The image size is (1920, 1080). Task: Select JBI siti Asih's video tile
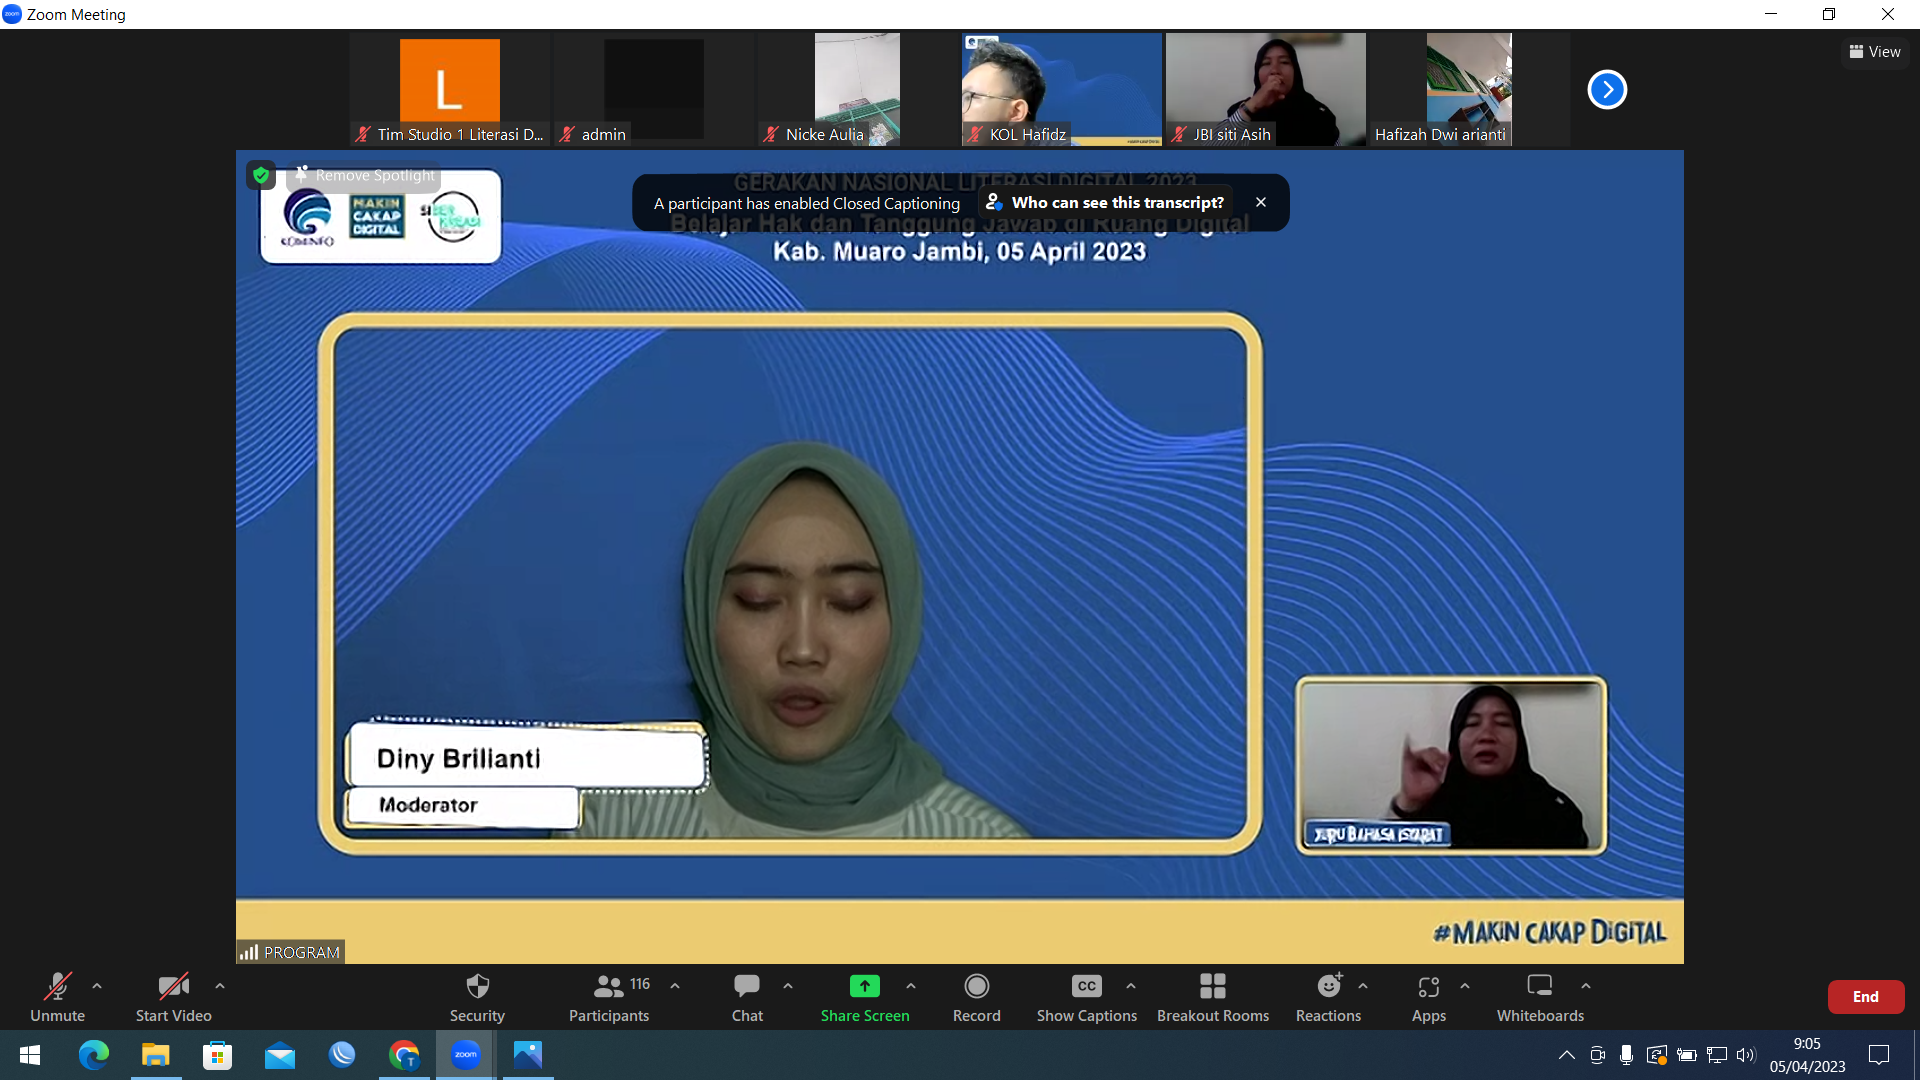tap(1266, 90)
